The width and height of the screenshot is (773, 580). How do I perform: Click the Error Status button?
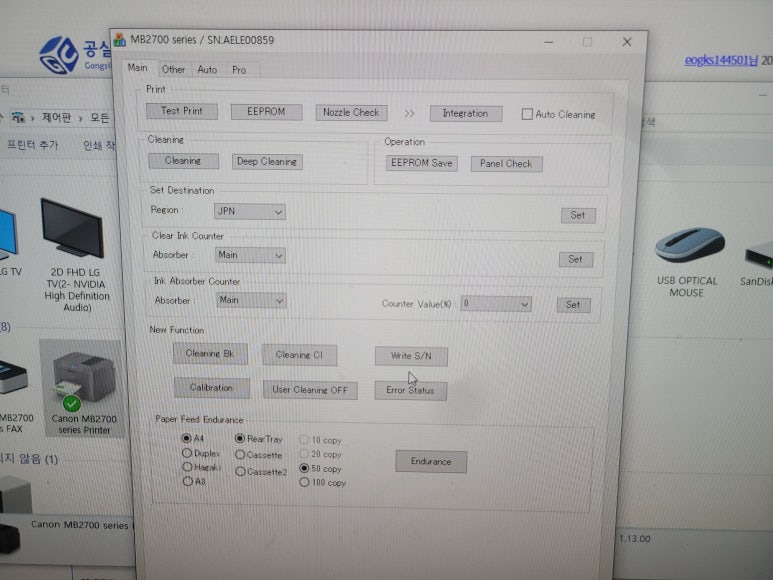411,391
